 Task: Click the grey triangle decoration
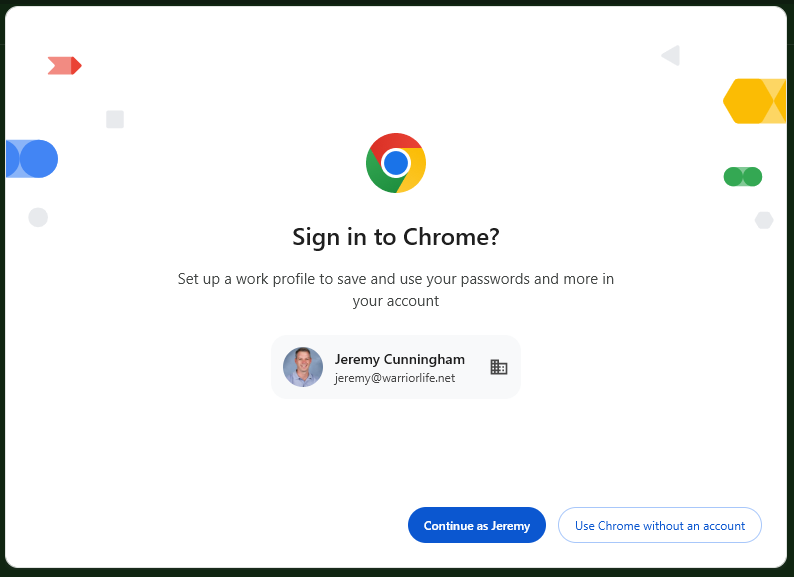[x=671, y=56]
